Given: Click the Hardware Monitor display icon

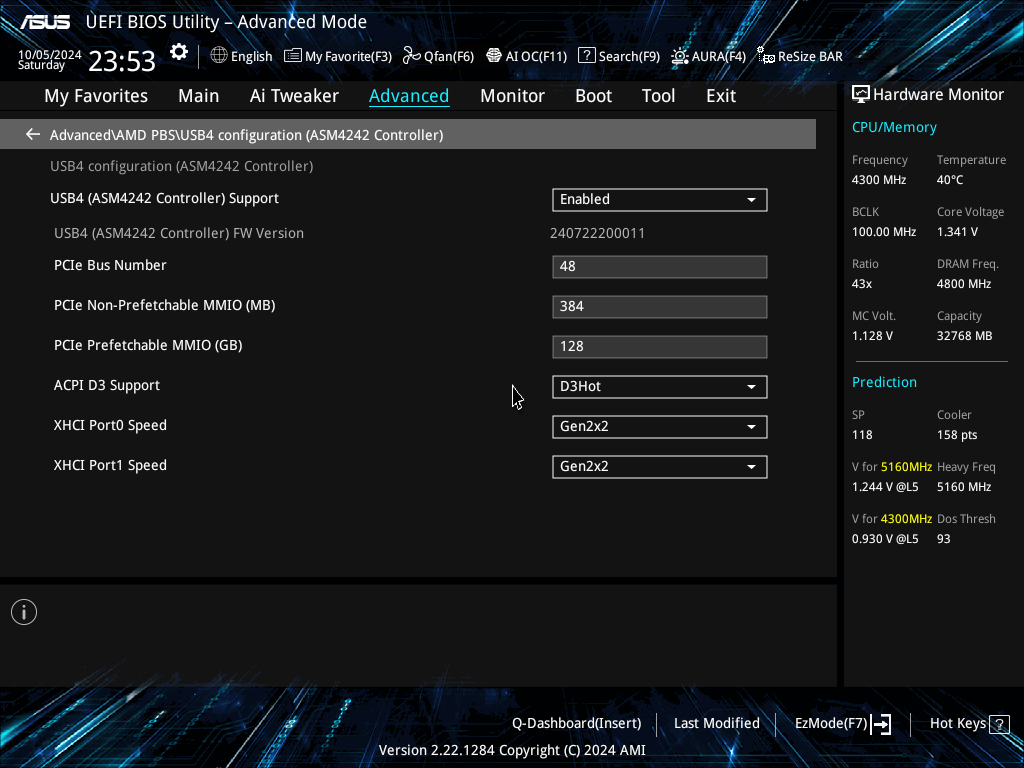Looking at the screenshot, I should pyautogui.click(x=861, y=95).
